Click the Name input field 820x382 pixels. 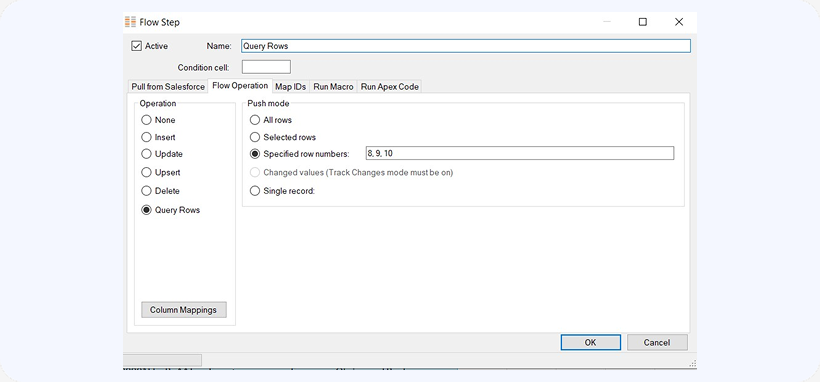[x=465, y=46]
